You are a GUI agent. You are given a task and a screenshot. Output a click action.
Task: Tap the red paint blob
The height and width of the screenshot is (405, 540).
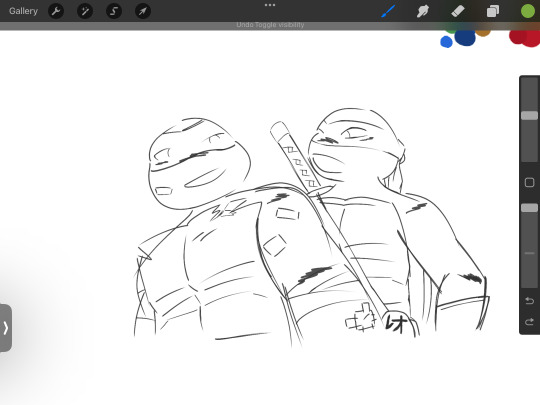[525, 38]
